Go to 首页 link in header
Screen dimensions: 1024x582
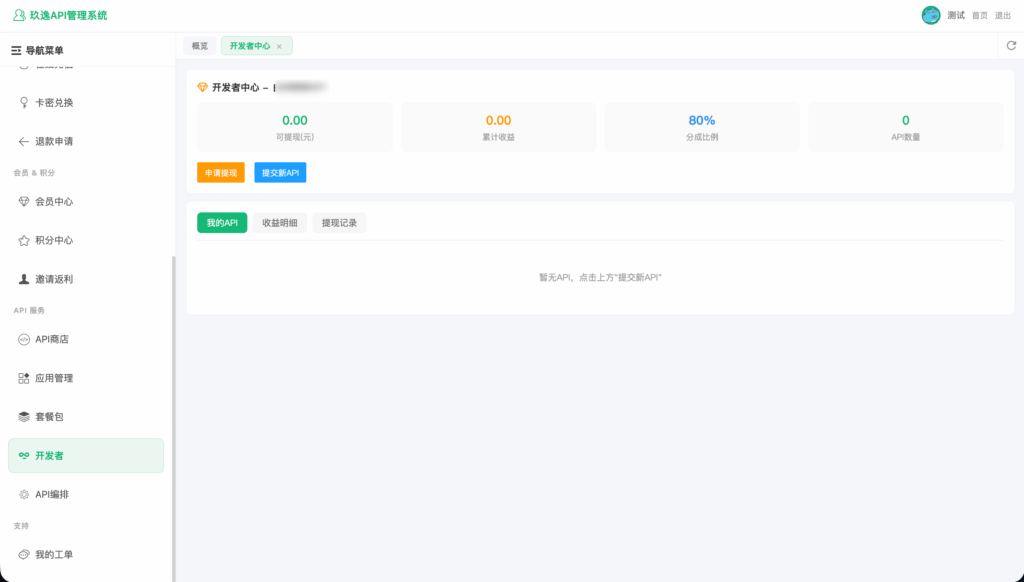[980, 16]
